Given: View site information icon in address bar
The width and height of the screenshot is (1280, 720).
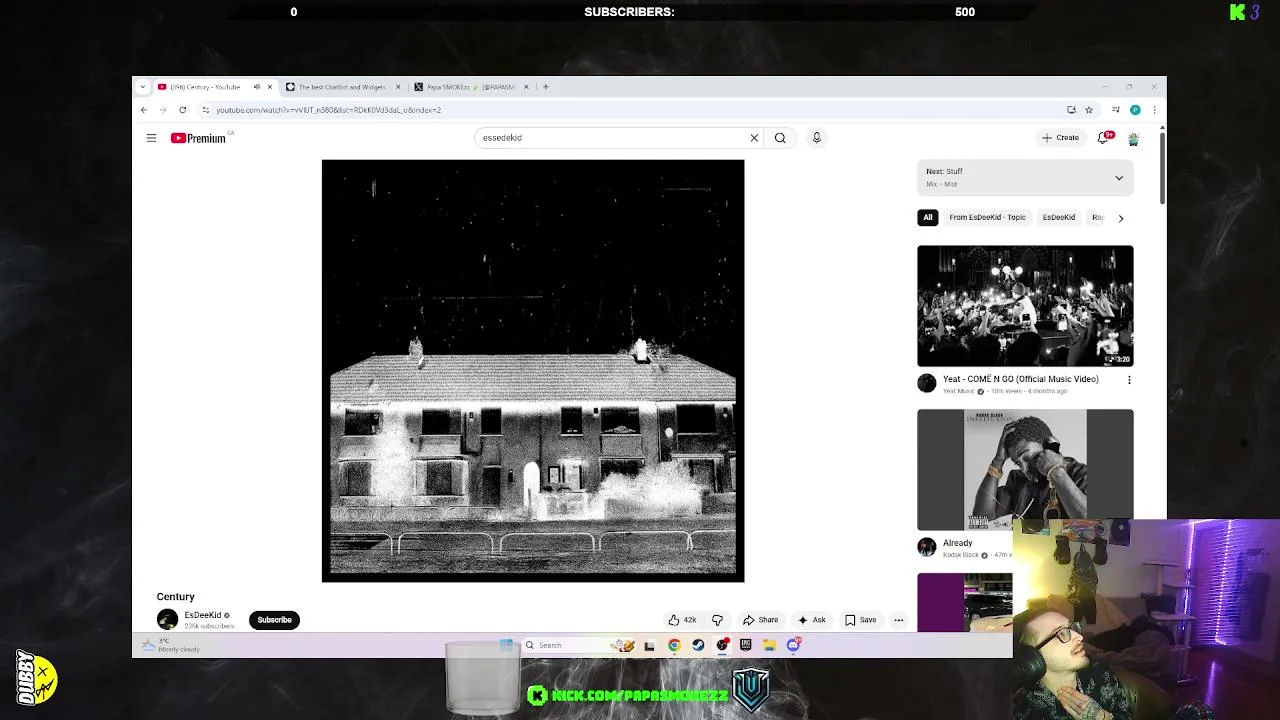Looking at the screenshot, I should click(x=205, y=110).
